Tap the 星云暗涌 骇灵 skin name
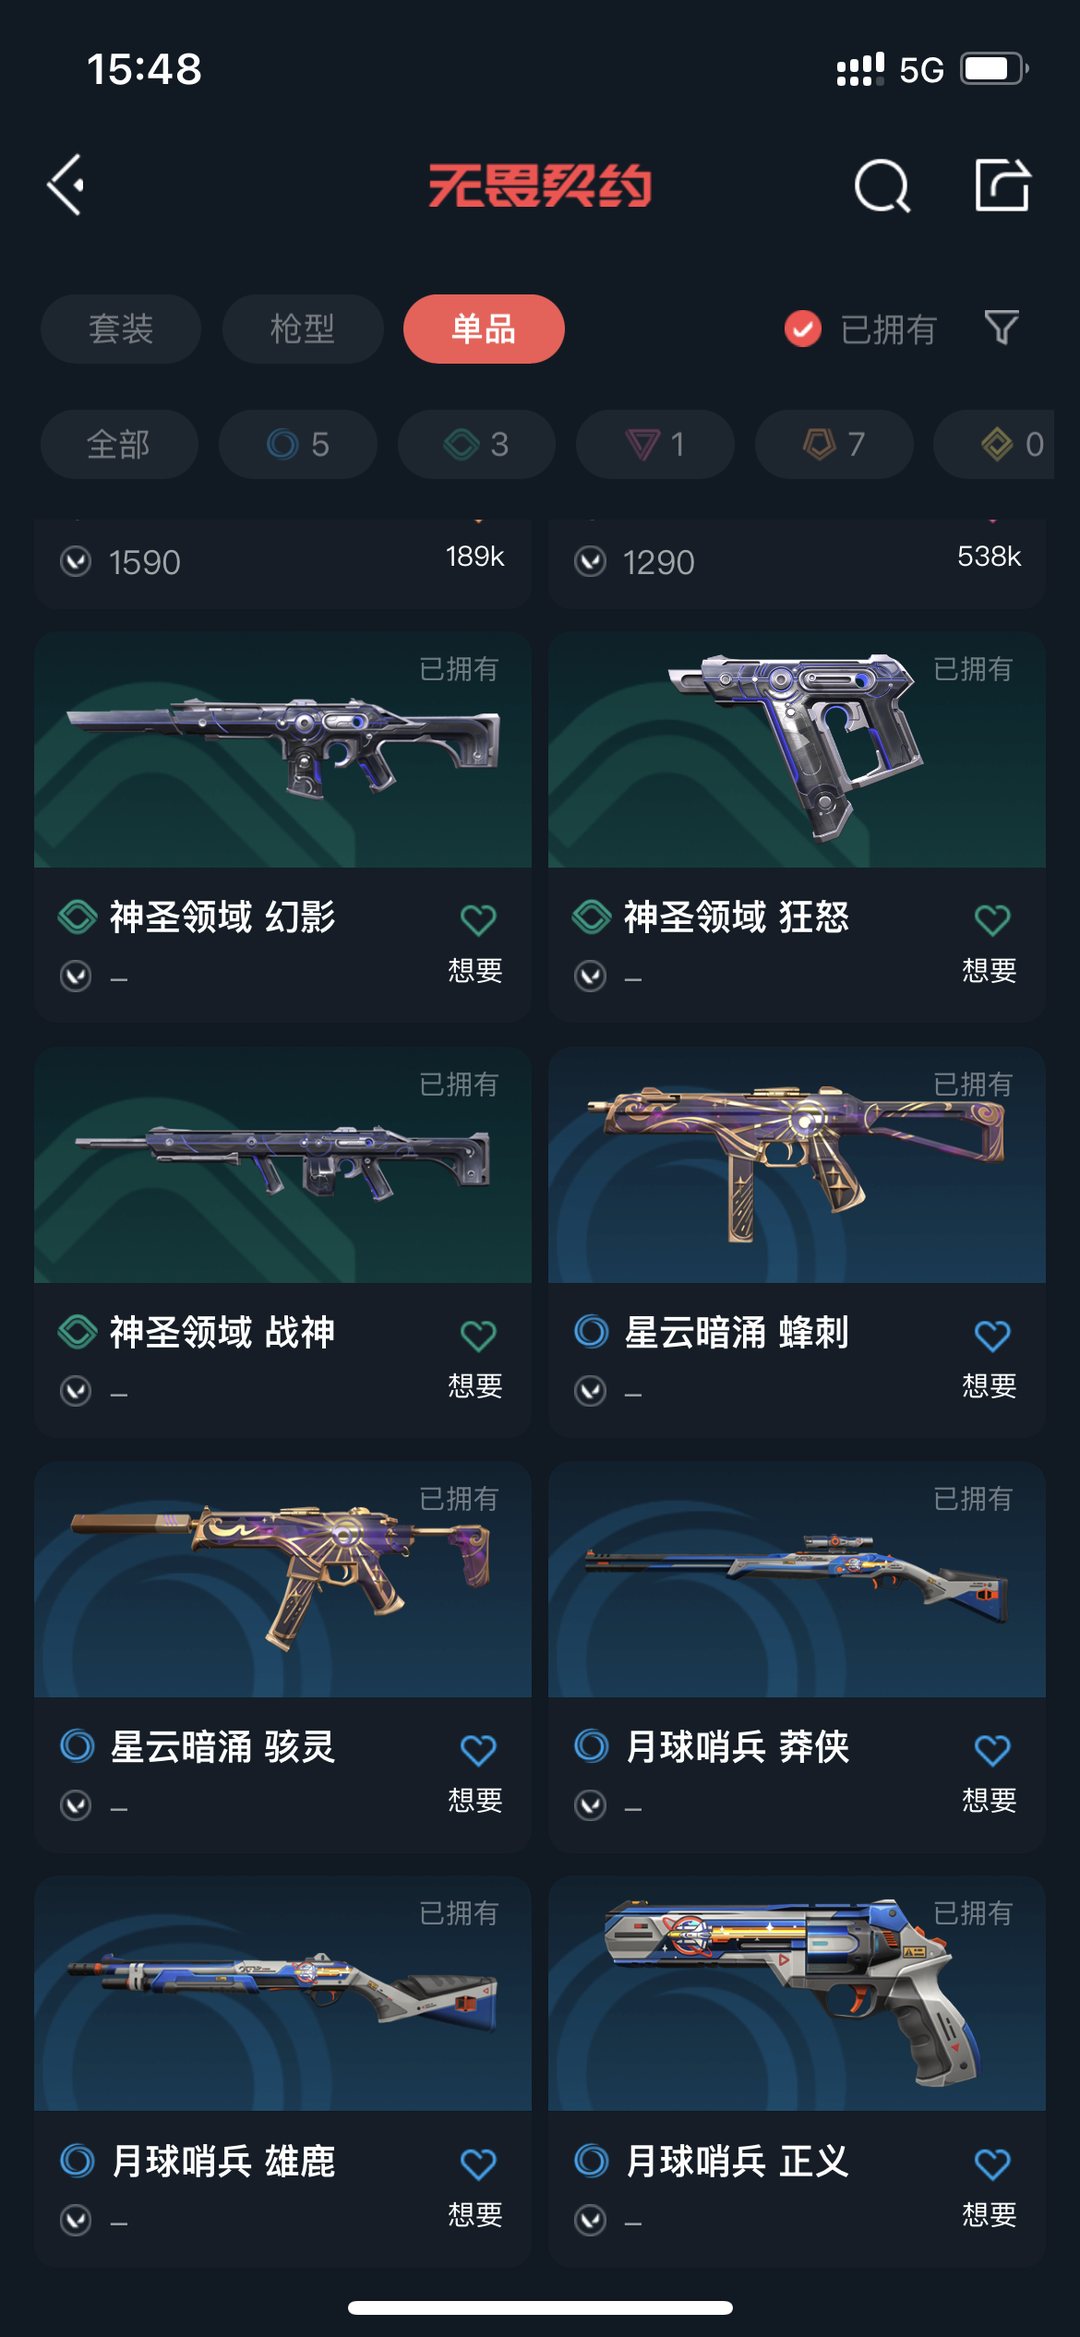Image resolution: width=1080 pixels, height=2337 pixels. [222, 1747]
